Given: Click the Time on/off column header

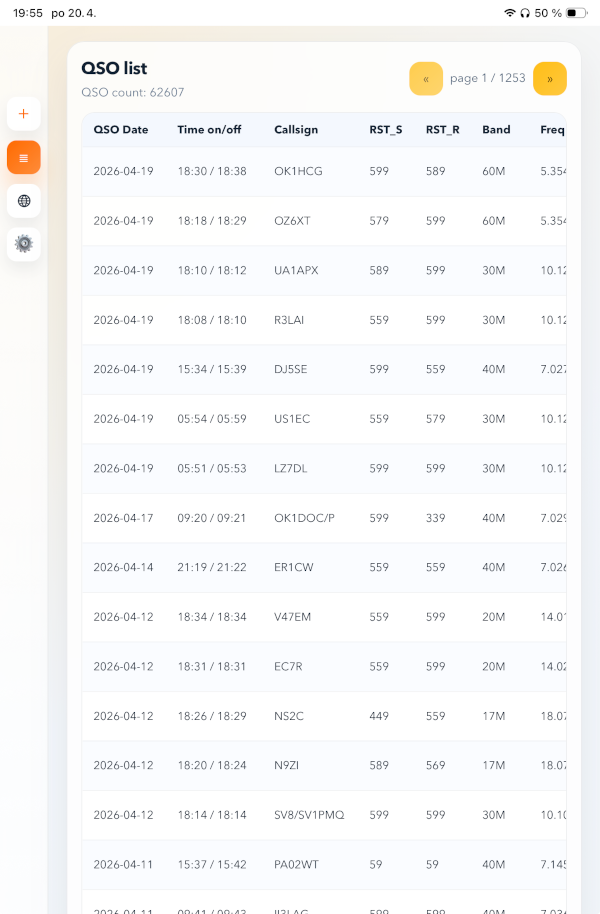Looking at the screenshot, I should click(x=209, y=130).
